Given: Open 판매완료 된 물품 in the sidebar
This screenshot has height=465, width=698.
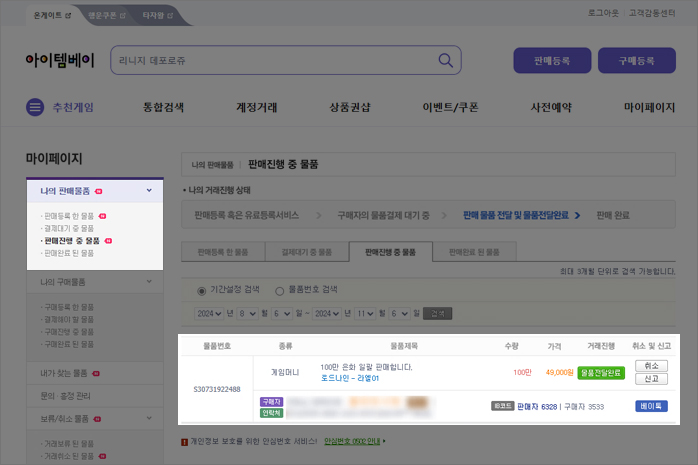Looking at the screenshot, I should [x=69, y=253].
